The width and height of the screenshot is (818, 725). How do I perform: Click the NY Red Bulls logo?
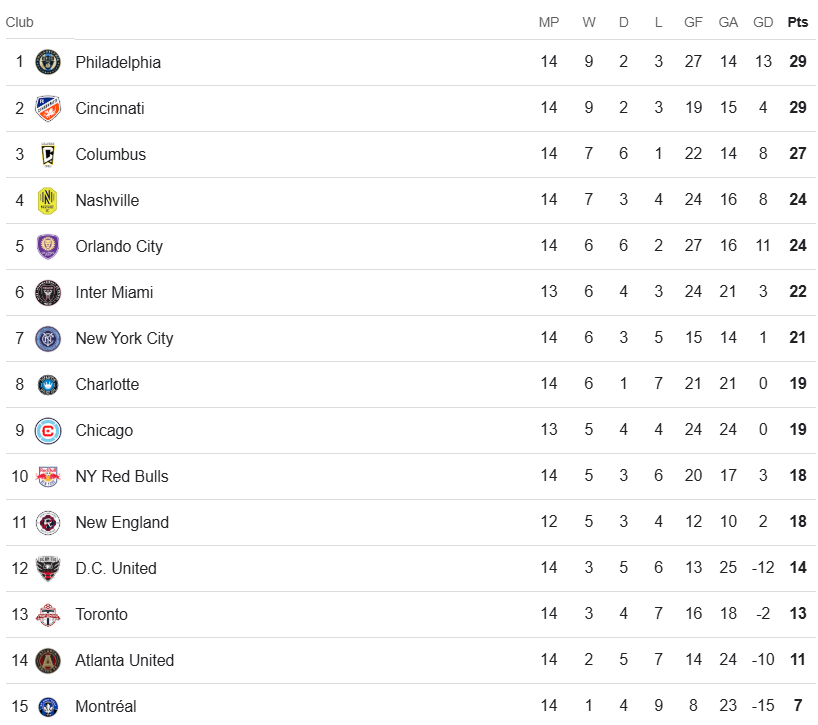[x=48, y=476]
